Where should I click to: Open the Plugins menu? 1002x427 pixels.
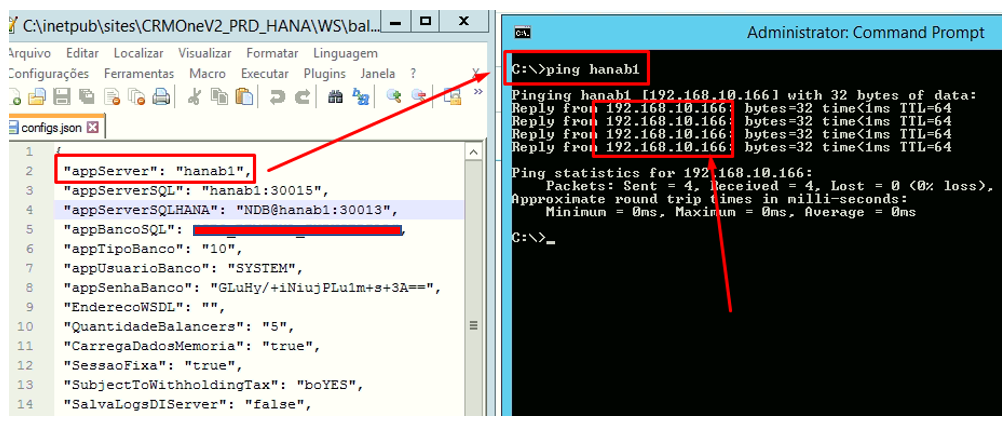point(324,73)
